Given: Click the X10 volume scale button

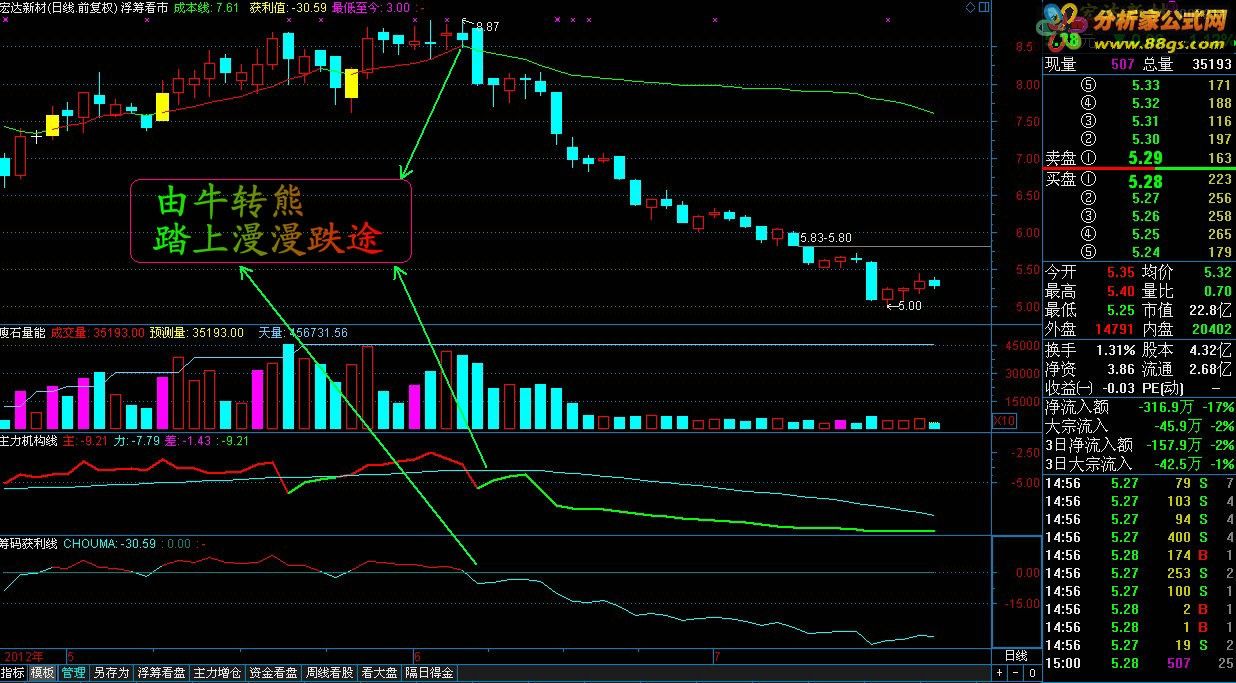Looking at the screenshot, I should point(1004,421).
